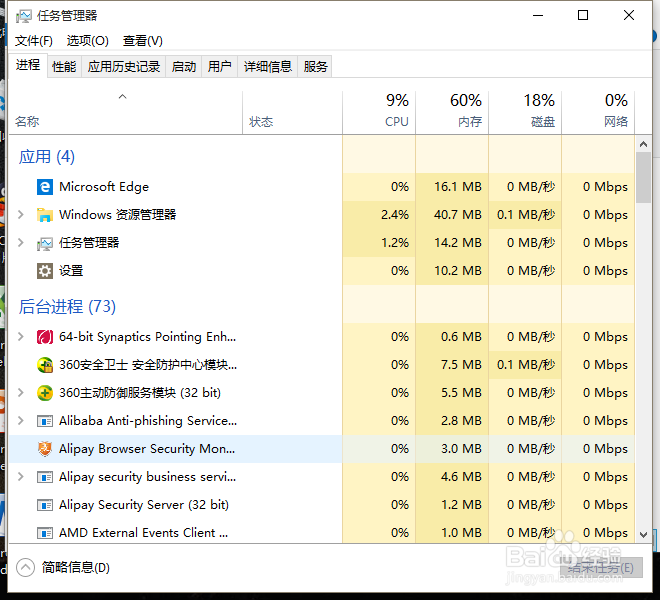Image resolution: width=660 pixels, height=600 pixels.
Task: Click the 应用 (4) group heading
Action: coord(47,157)
